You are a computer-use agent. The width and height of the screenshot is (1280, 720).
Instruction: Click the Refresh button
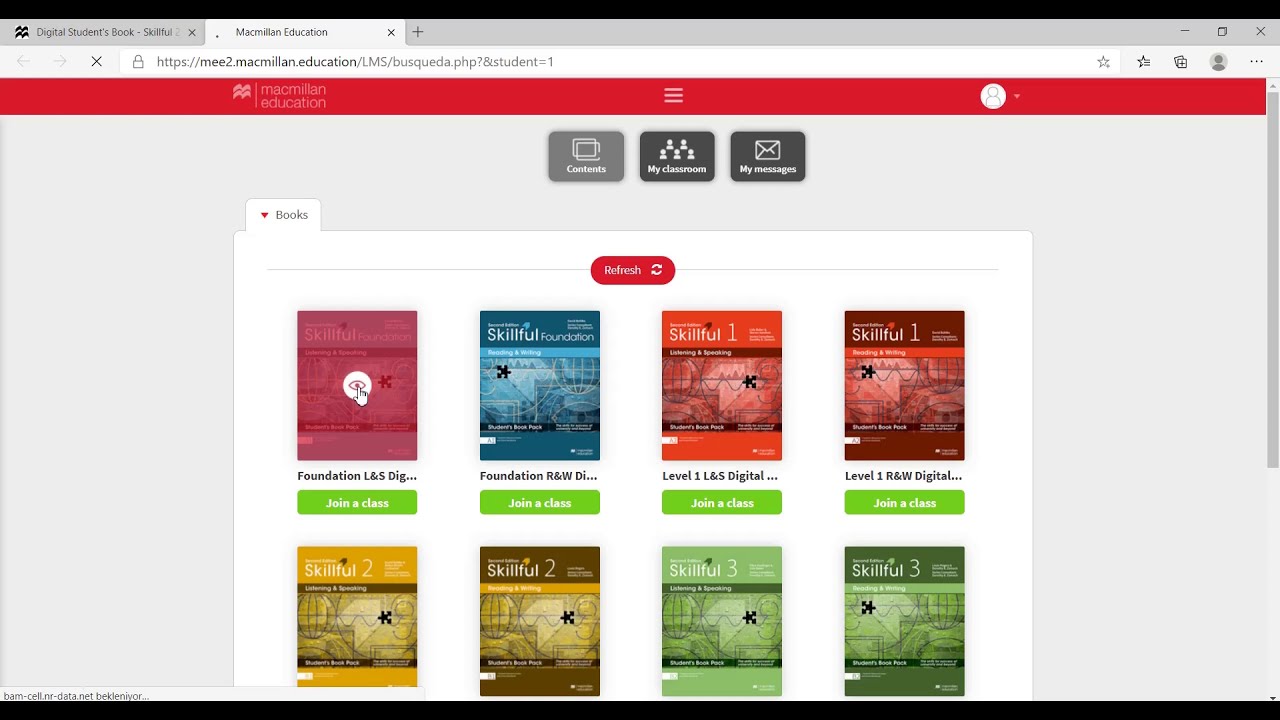633,270
